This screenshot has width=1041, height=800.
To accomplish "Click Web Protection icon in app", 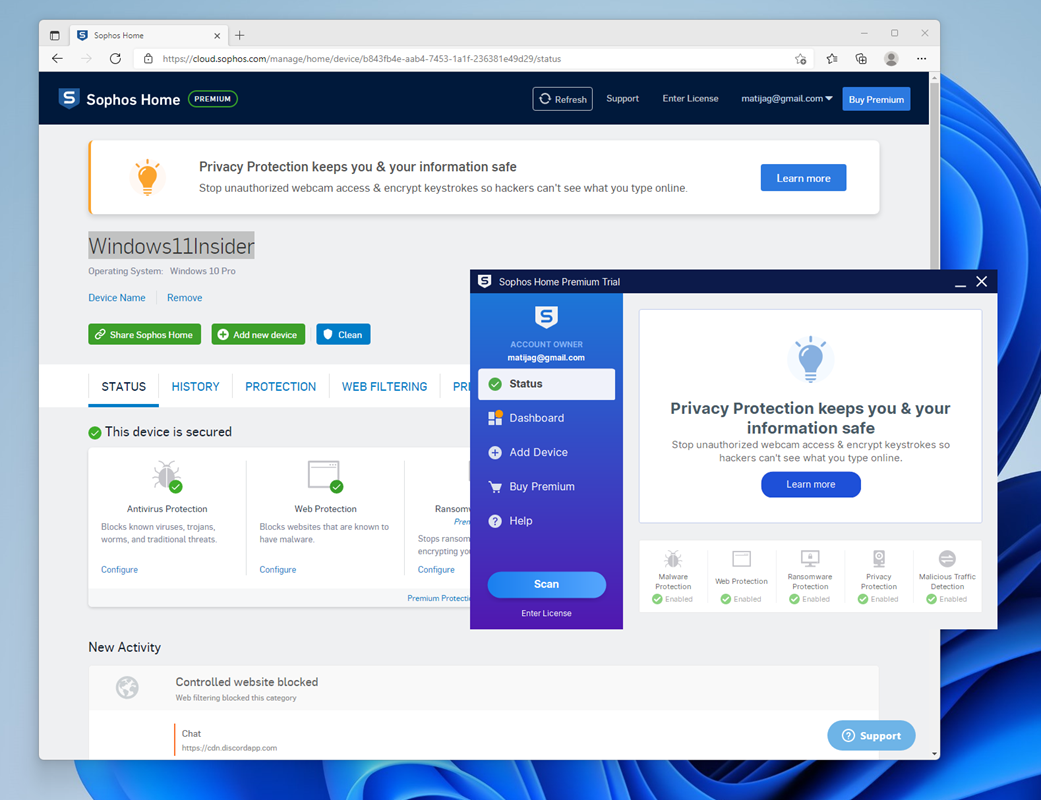I will (x=742, y=559).
